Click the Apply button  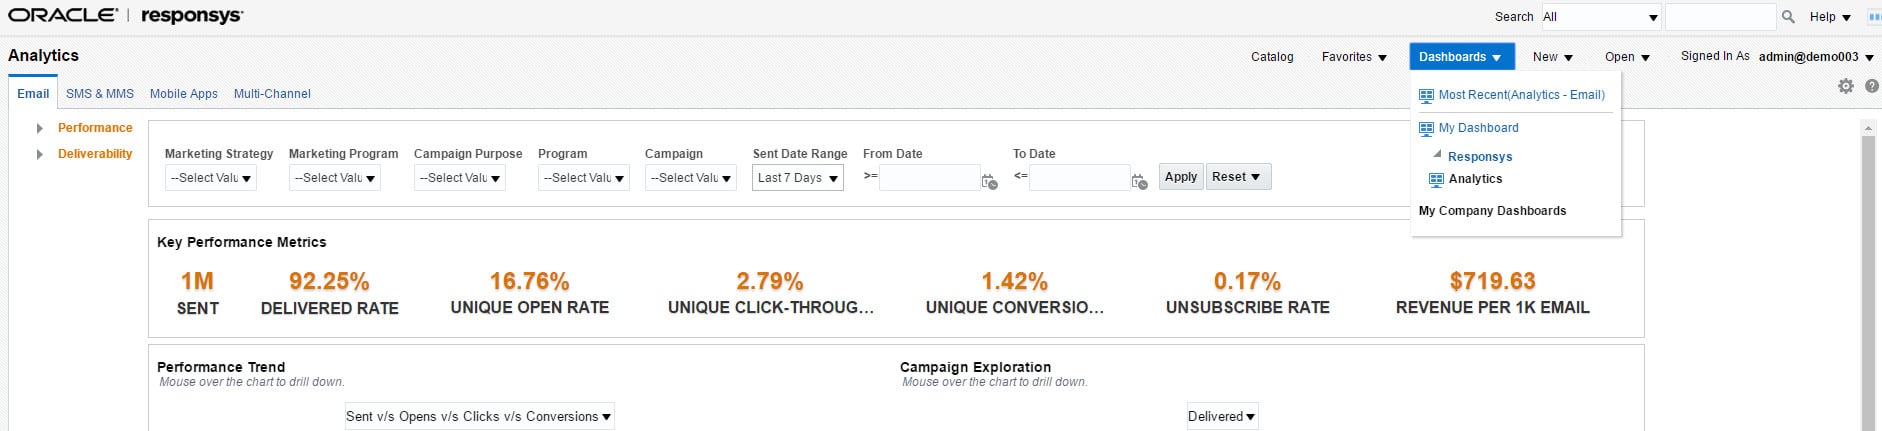point(1181,177)
